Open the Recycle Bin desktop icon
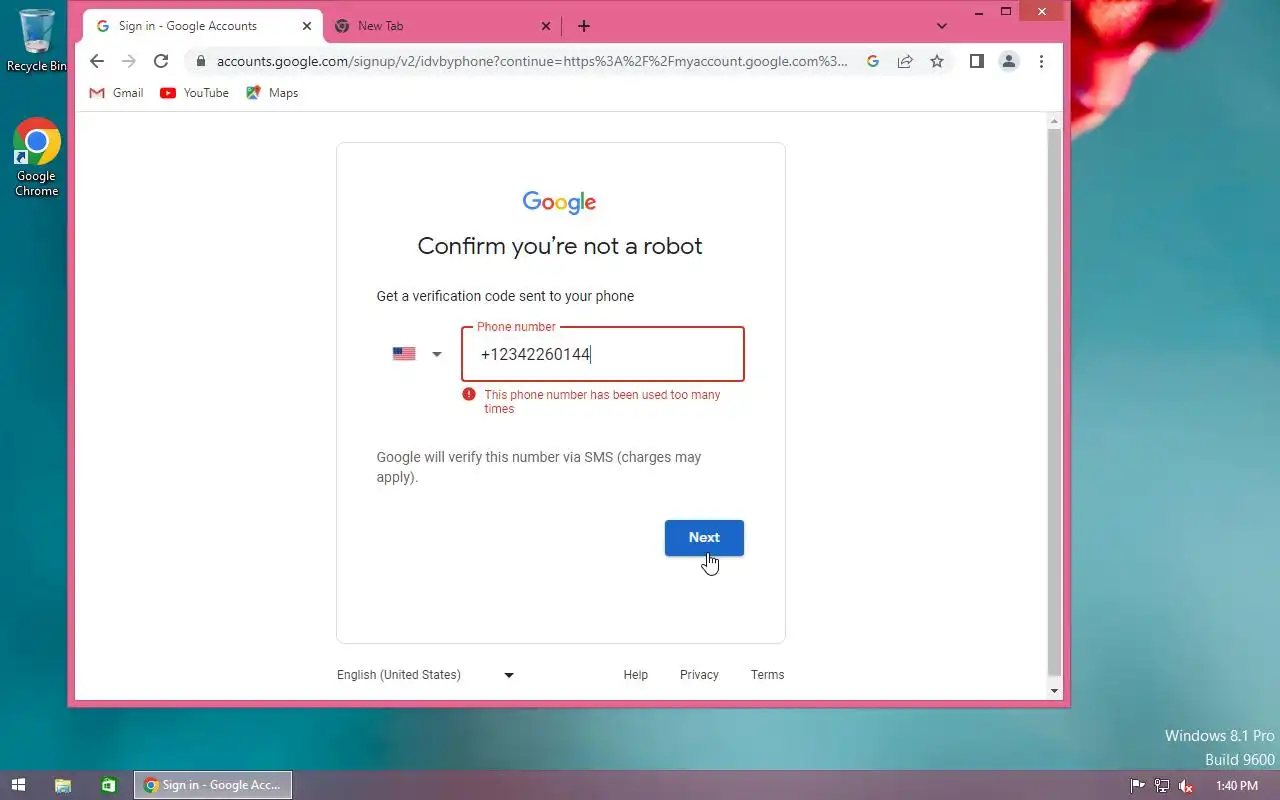The image size is (1280, 800). [37, 40]
